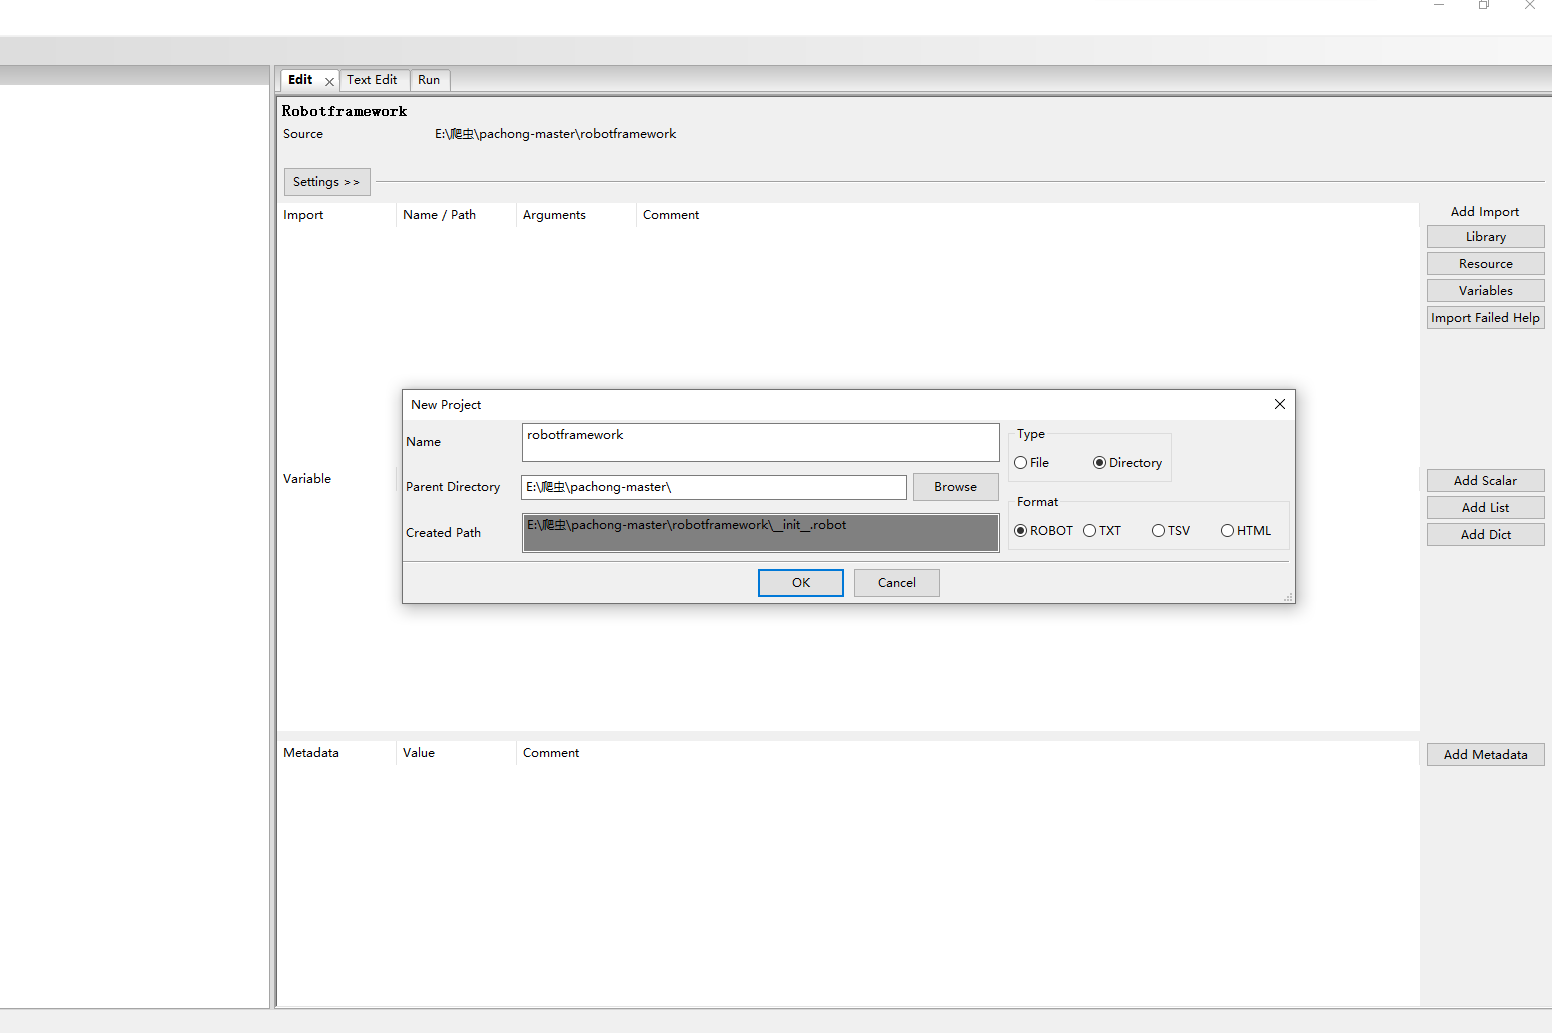
Task: Add Metadata entry
Action: point(1486,755)
